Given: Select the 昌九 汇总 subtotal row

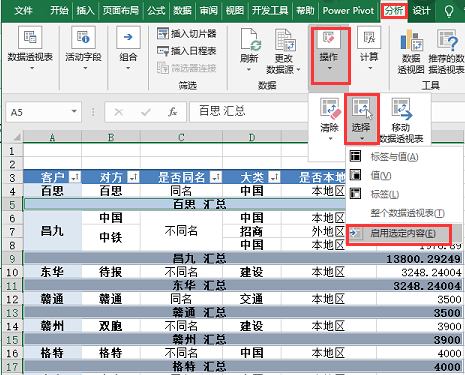Looking at the screenshot, I should click(243, 259).
